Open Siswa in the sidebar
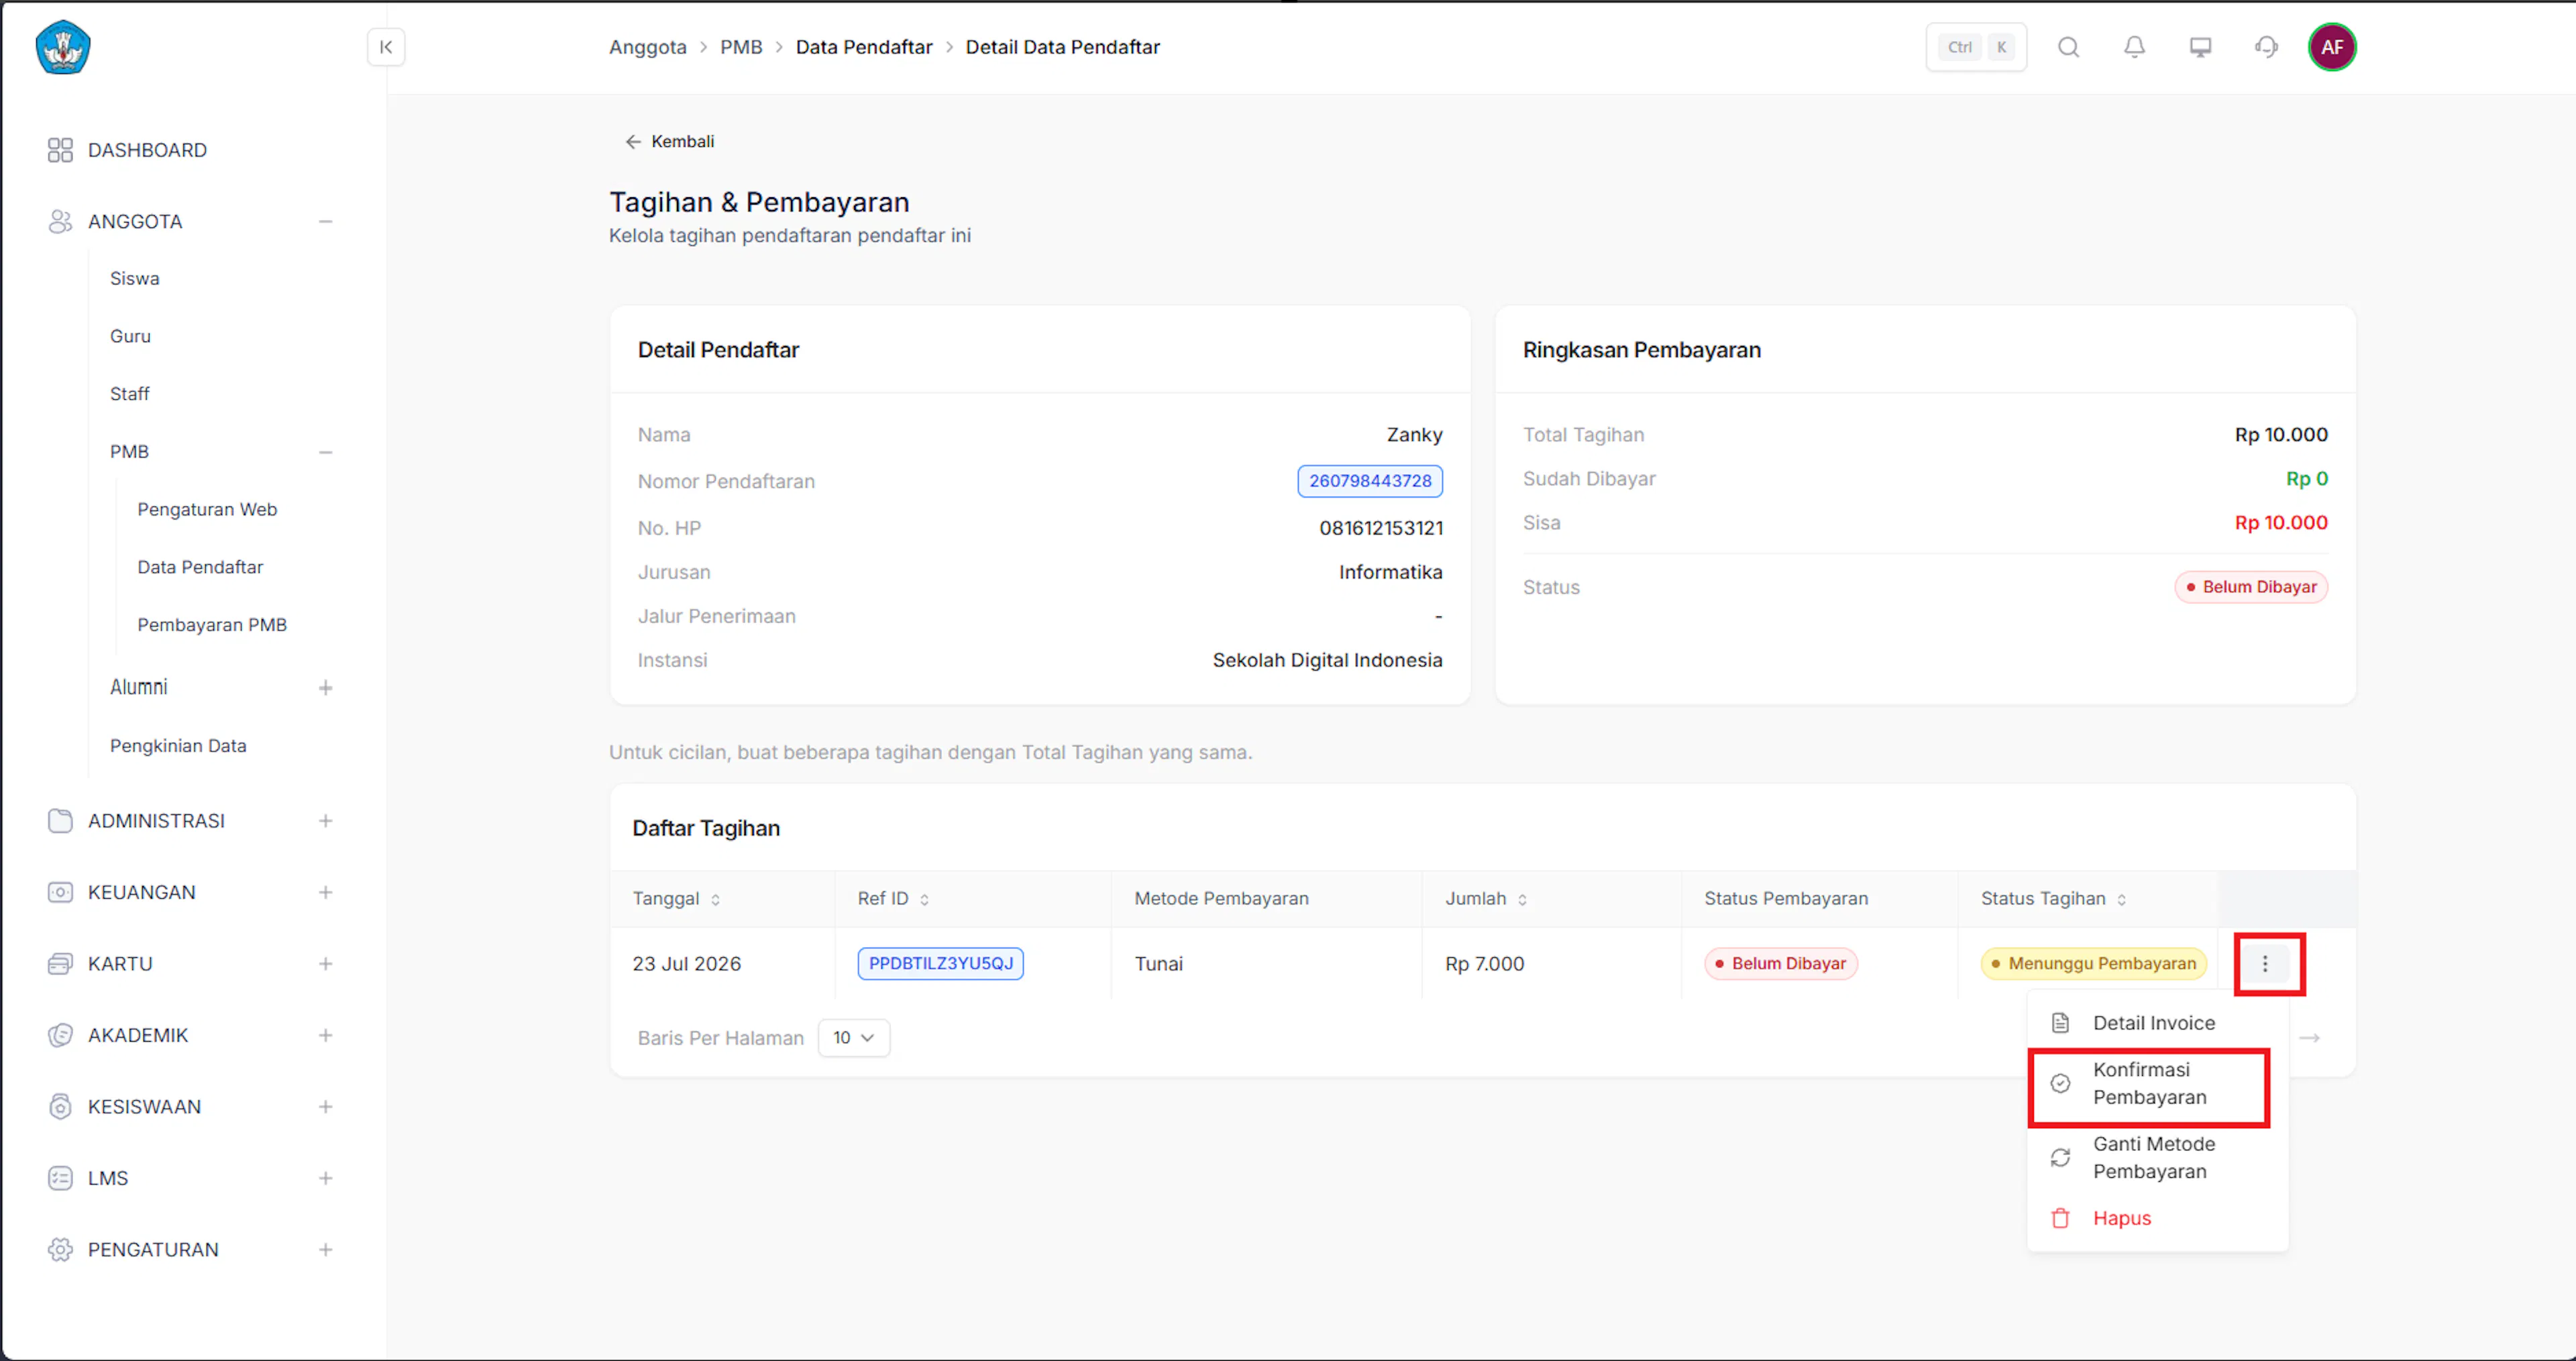This screenshot has height=1361, width=2576. [135, 279]
